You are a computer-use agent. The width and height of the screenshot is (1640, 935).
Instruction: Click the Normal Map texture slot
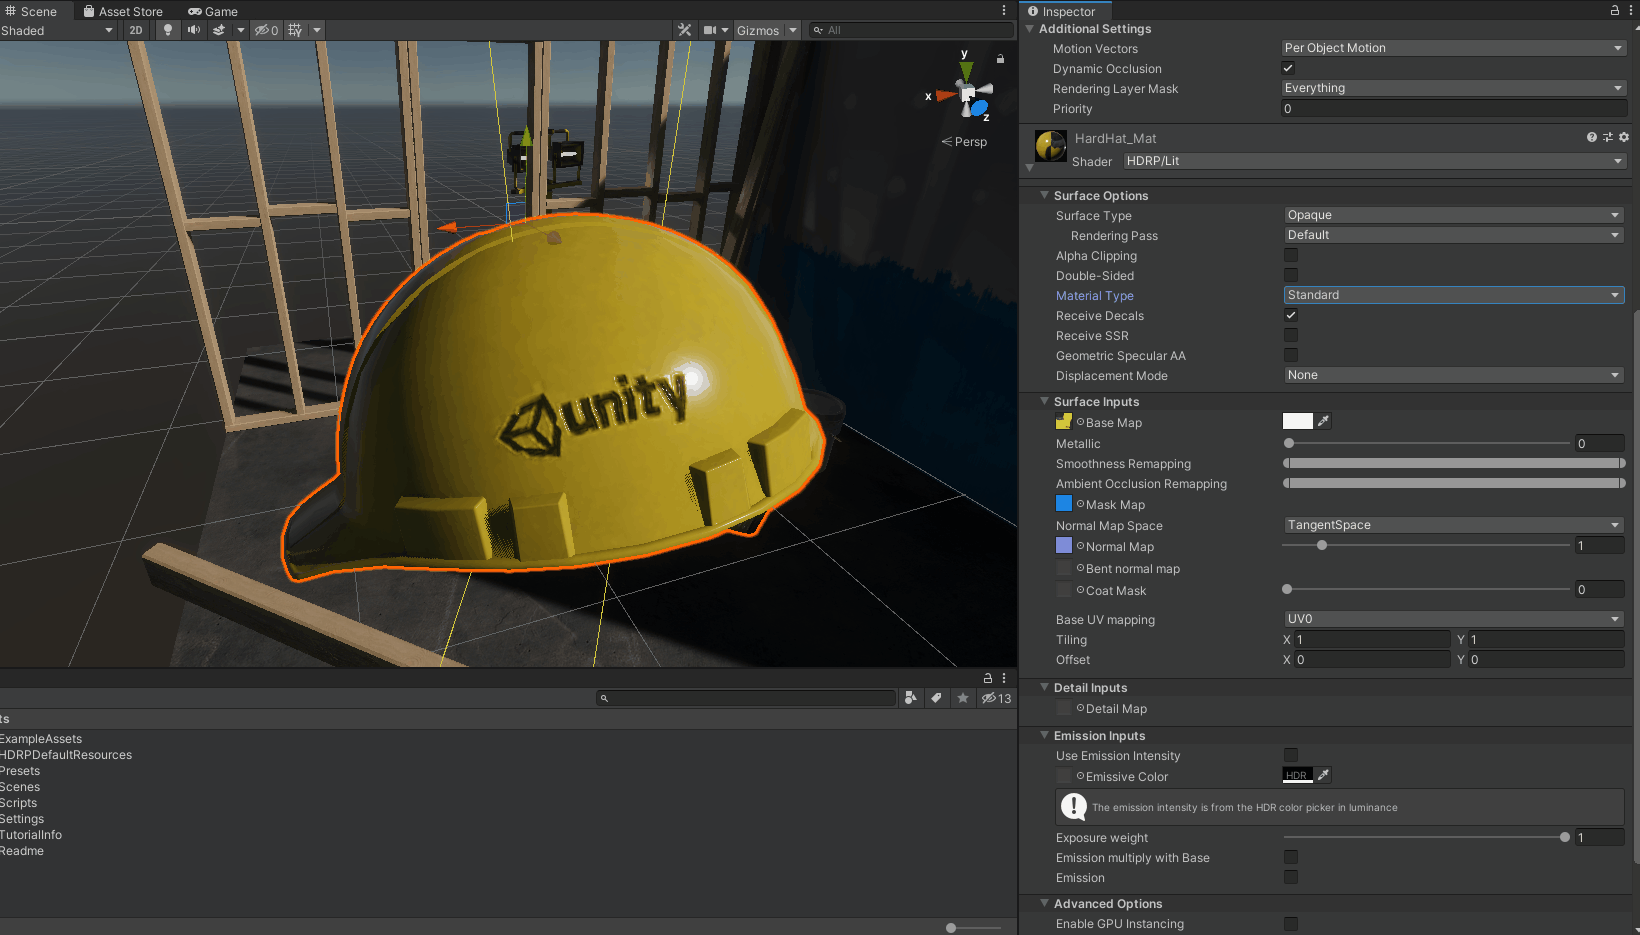[x=1064, y=546]
